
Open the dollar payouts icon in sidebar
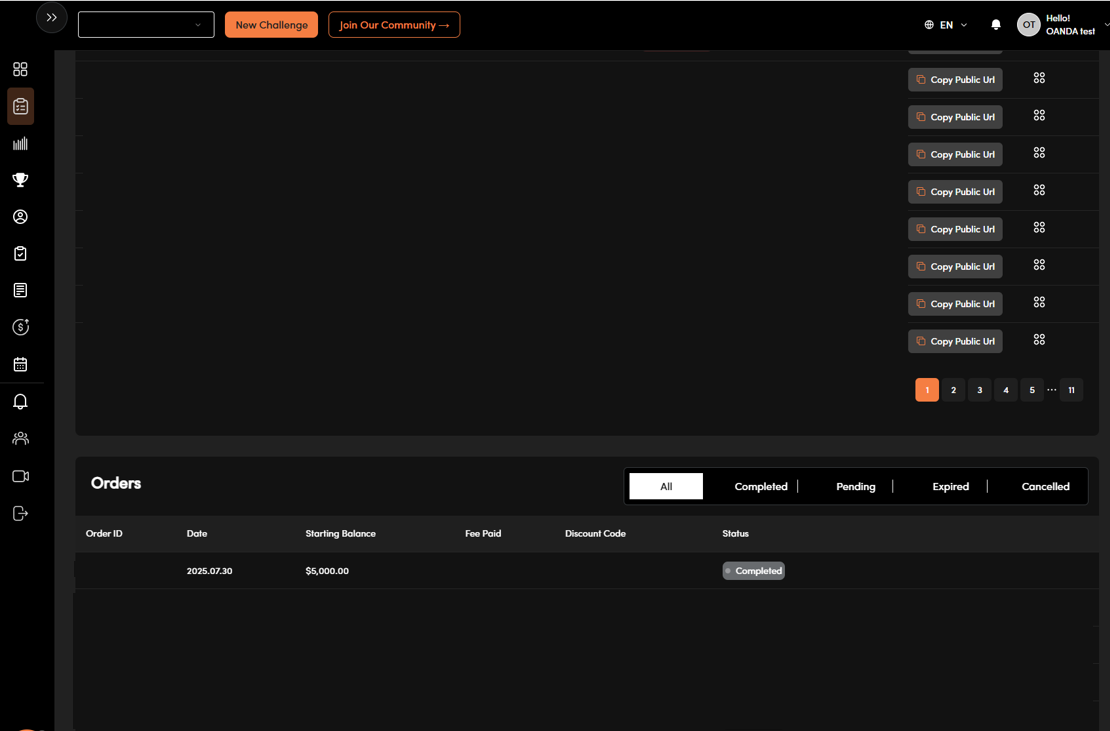20,328
